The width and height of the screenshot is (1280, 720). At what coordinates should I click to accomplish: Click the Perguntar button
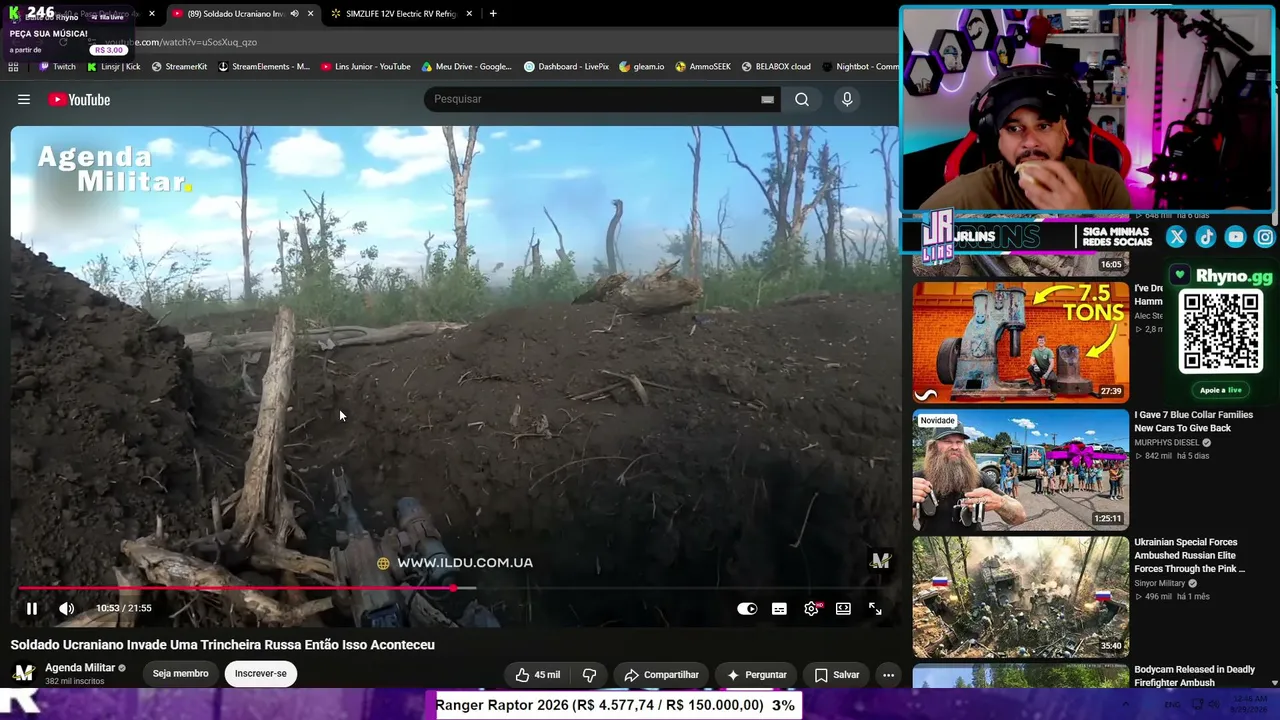coord(756,675)
